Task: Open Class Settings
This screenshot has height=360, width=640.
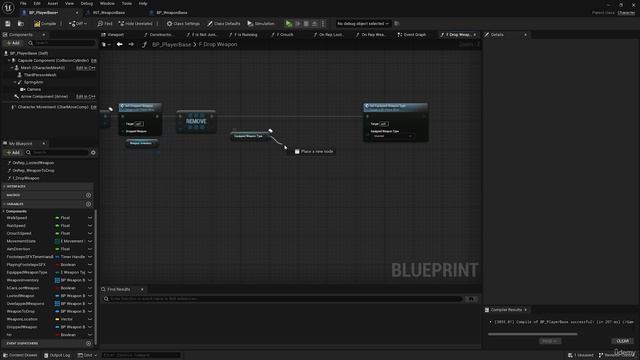Action: 183,24
